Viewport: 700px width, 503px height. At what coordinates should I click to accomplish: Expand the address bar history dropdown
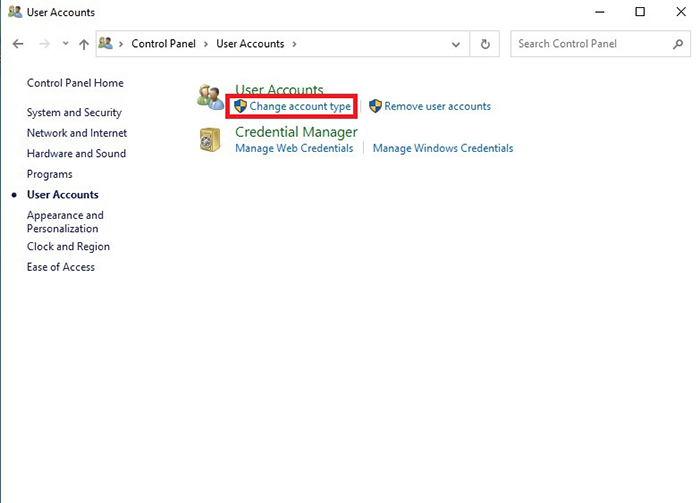click(x=456, y=44)
